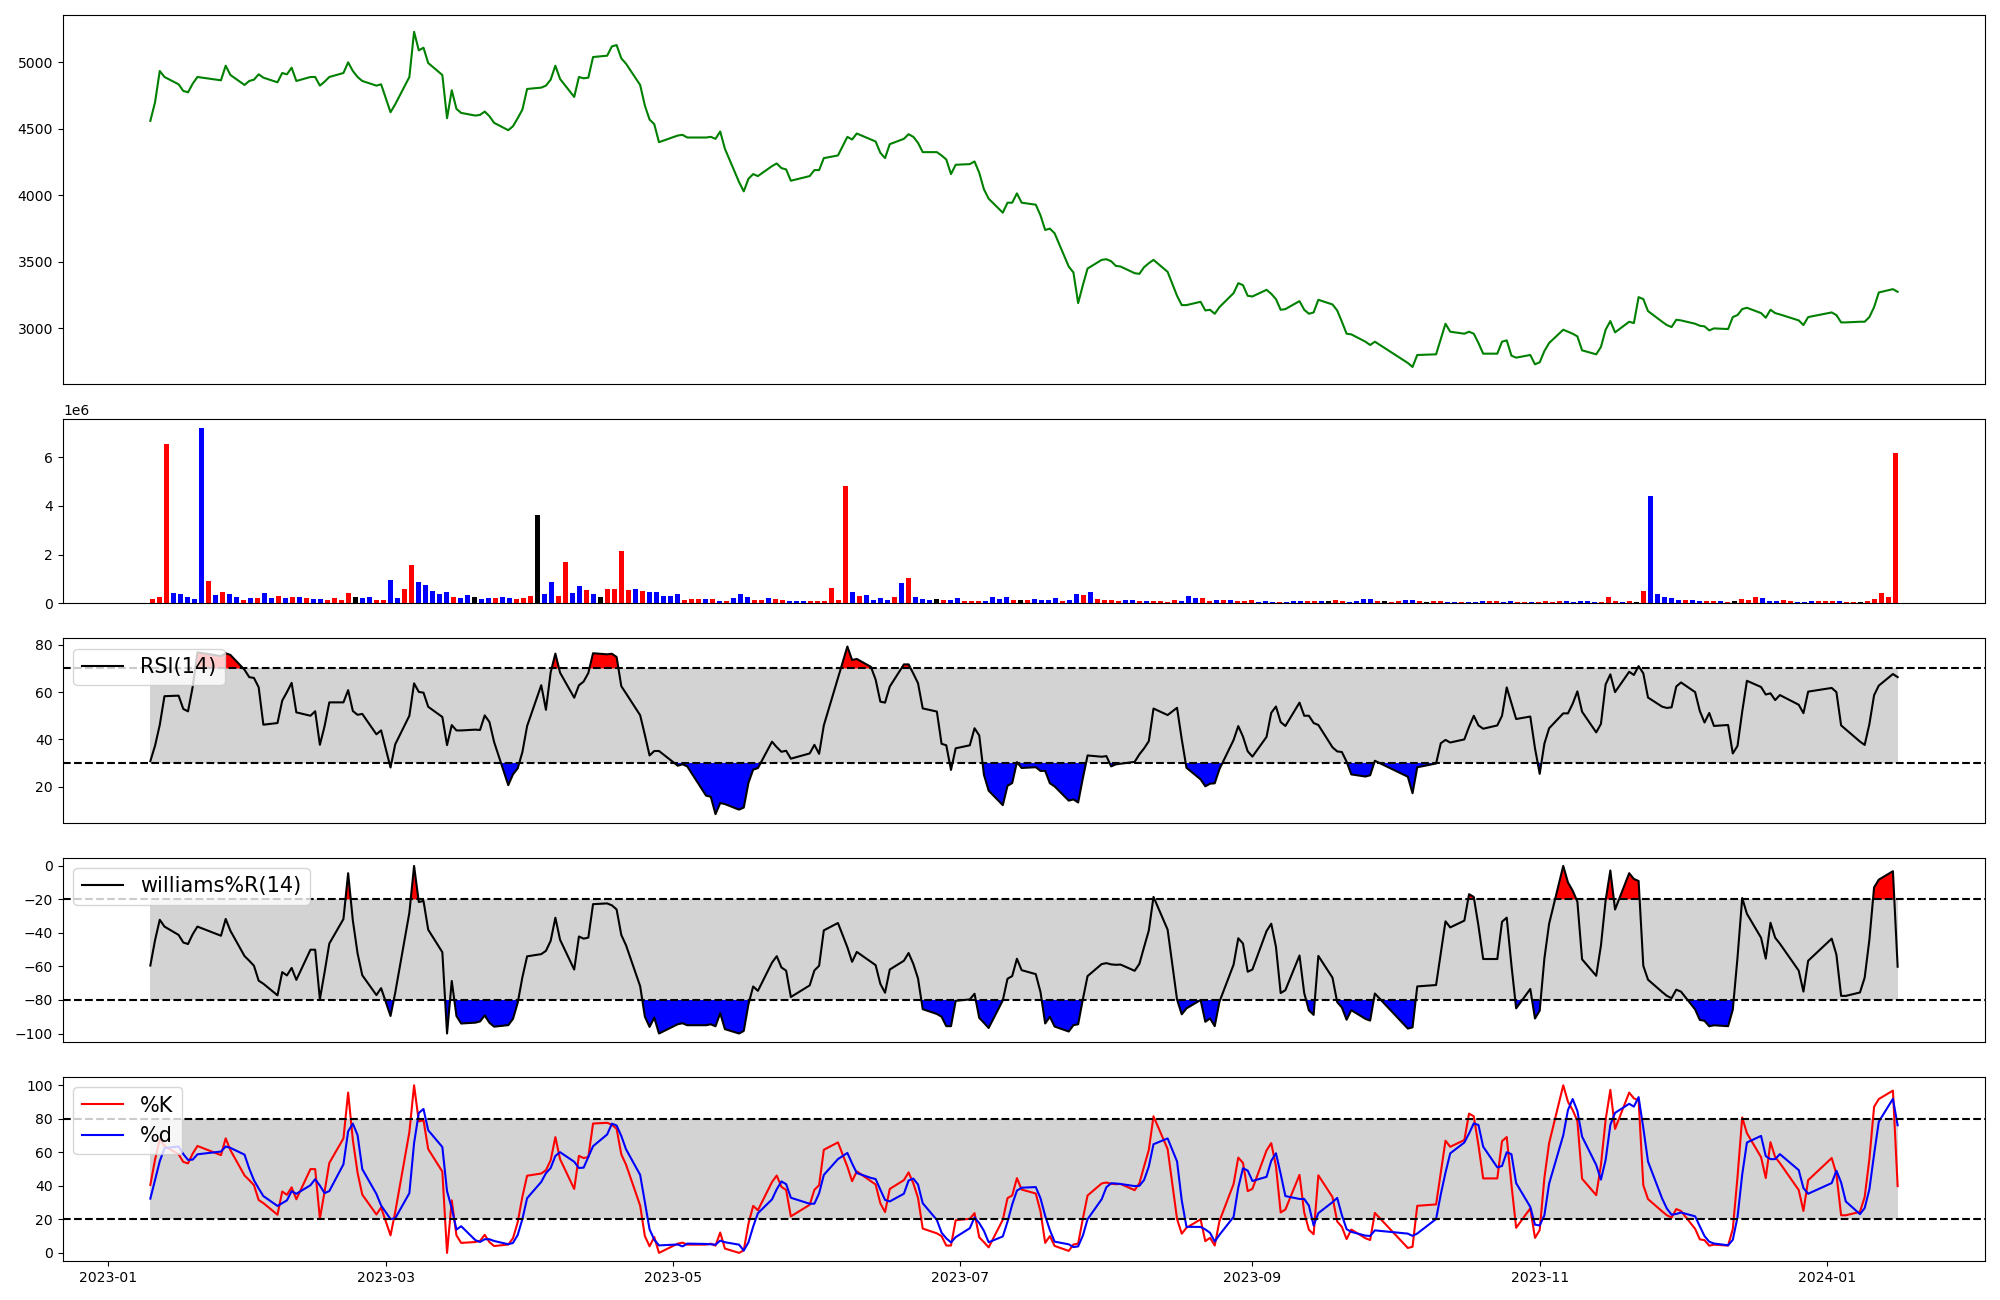Viewport: 2000px width, 1300px height.
Task: Click the 2023-09 date axis label
Action: (1251, 1277)
